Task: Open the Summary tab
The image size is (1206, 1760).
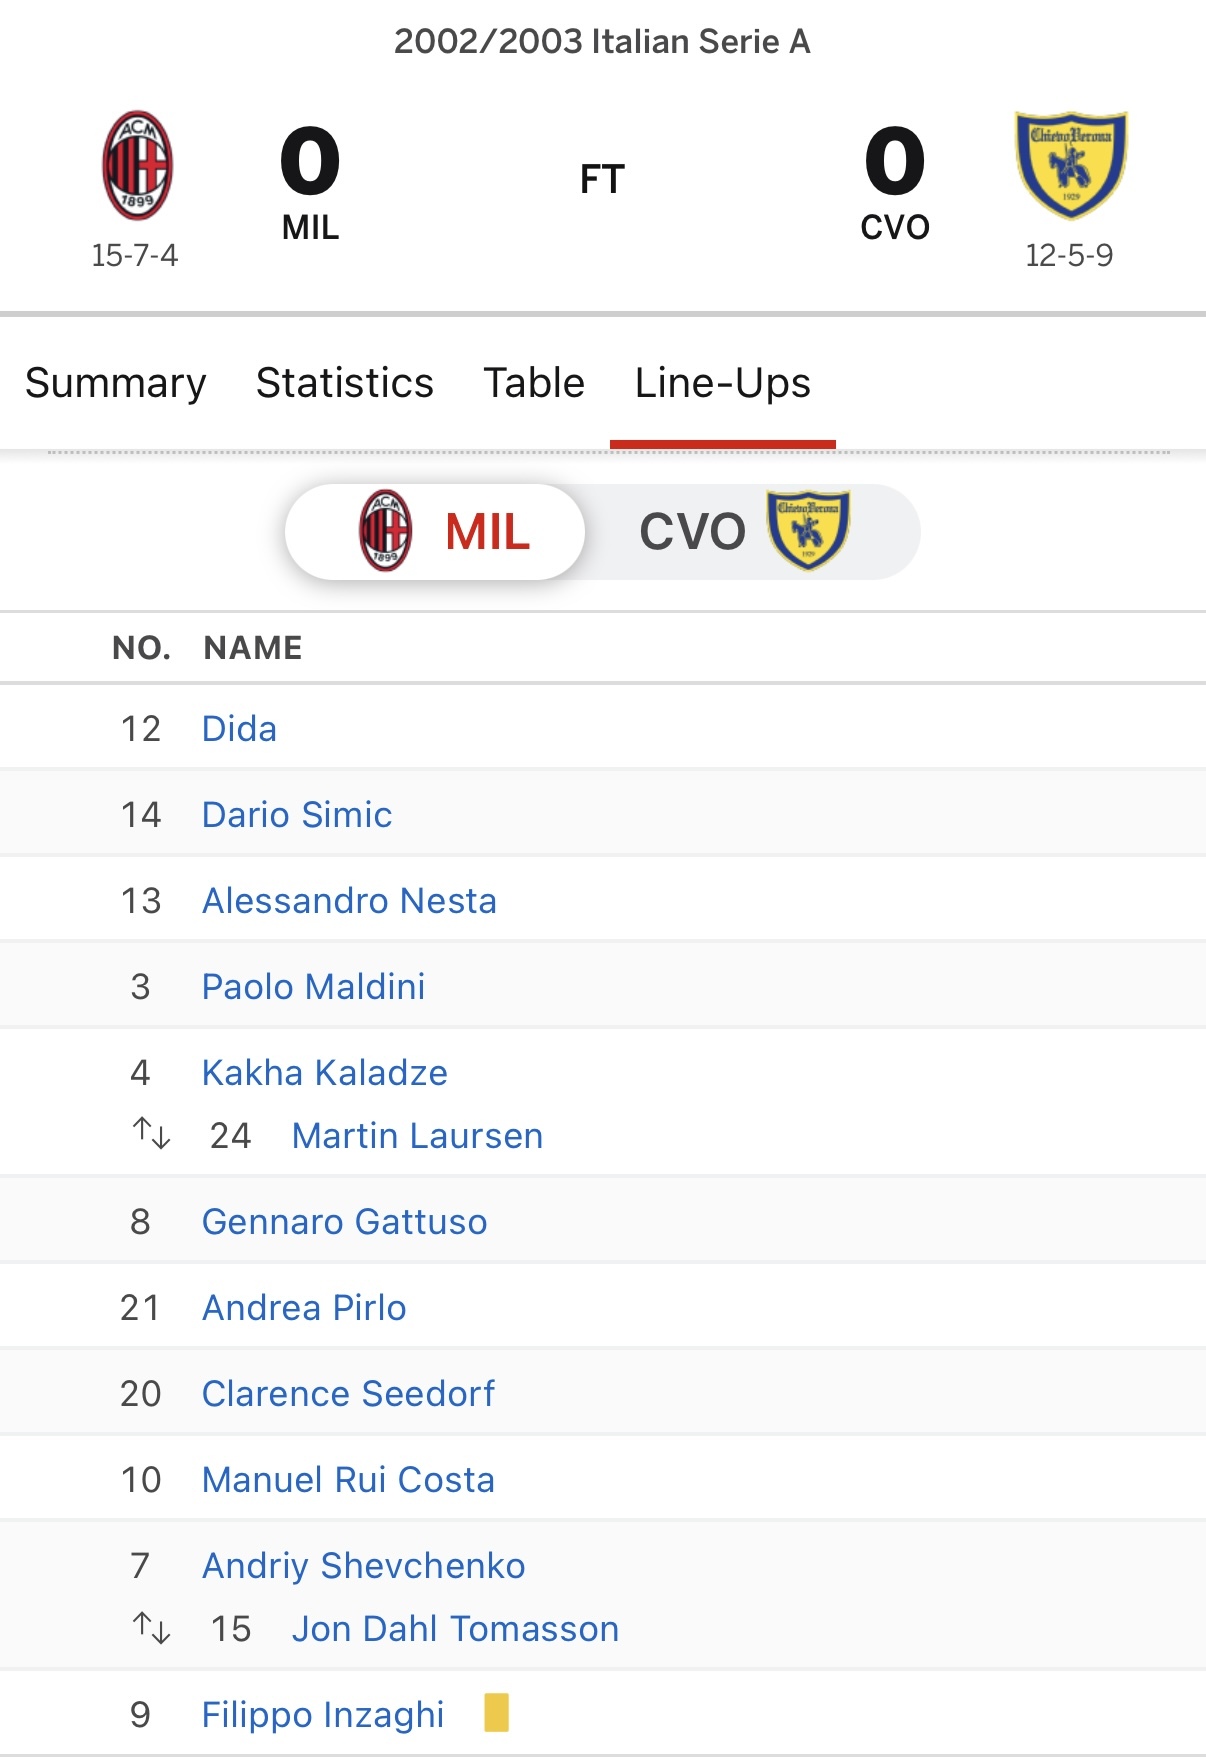Action: pos(116,383)
